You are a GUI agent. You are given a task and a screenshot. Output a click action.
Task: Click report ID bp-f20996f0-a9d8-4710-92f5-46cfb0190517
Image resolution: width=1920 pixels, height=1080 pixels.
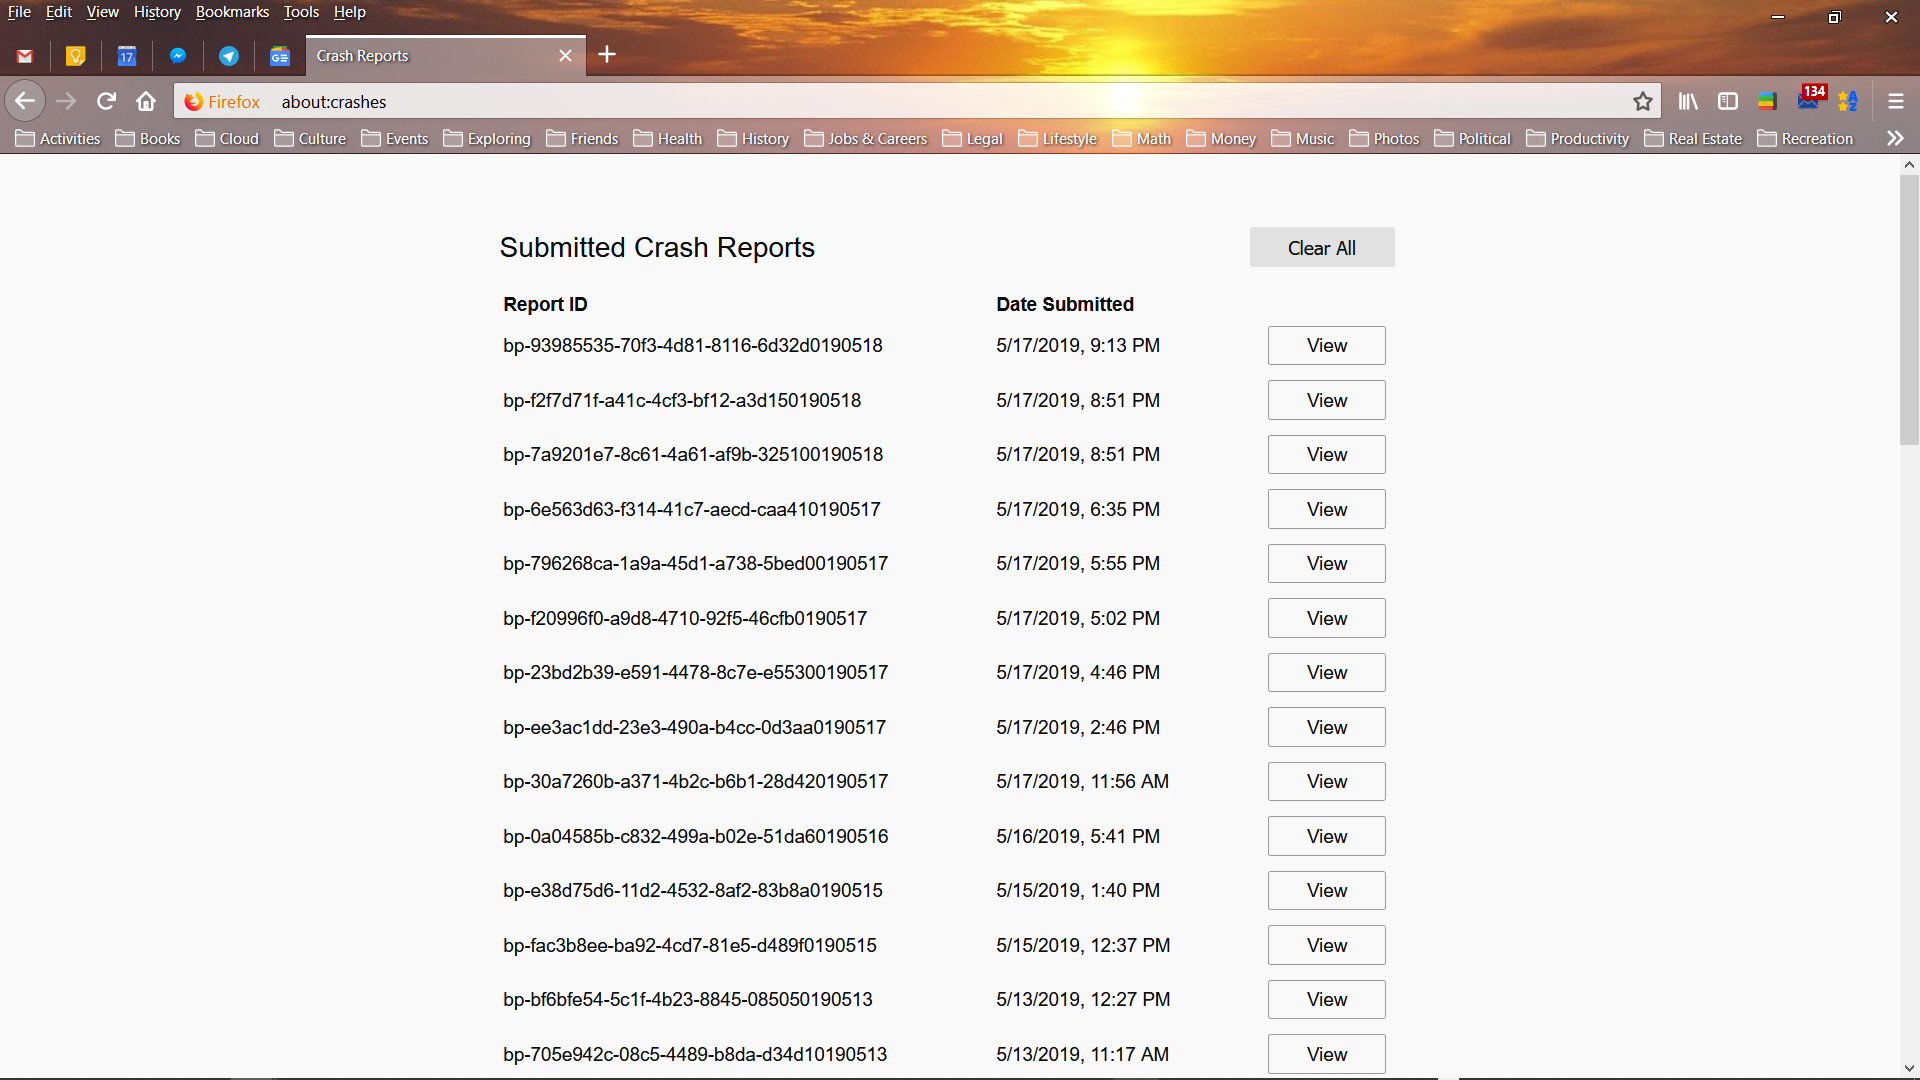tap(685, 618)
